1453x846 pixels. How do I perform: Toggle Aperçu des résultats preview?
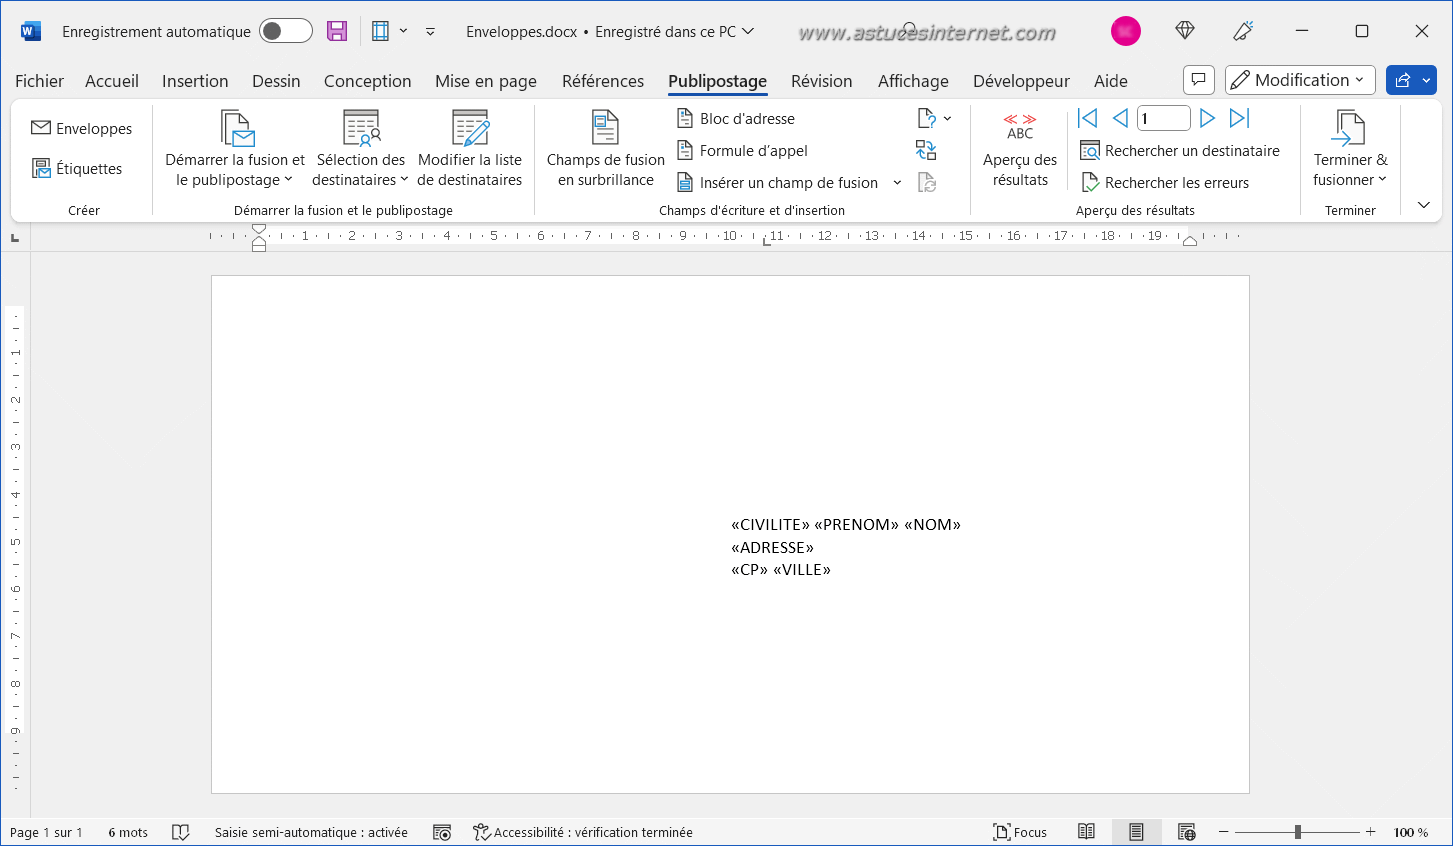(x=1019, y=149)
